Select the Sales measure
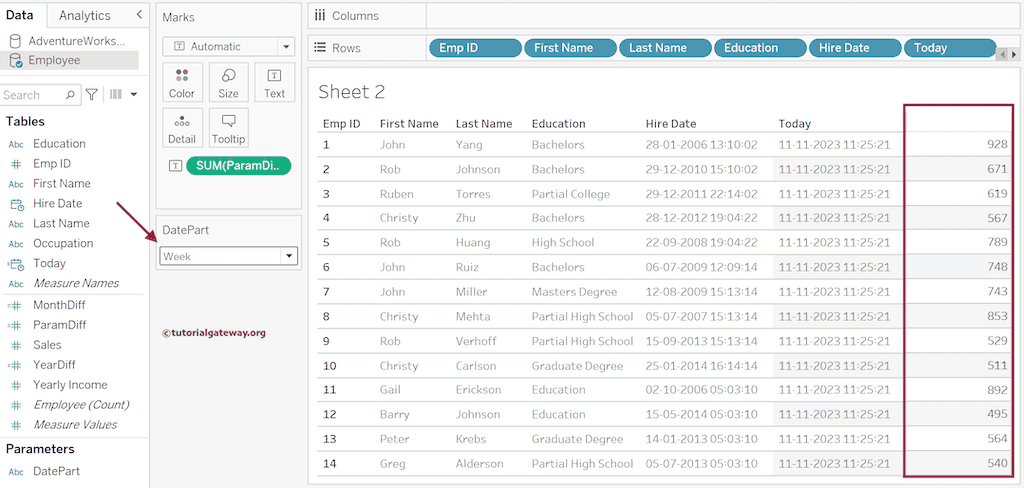This screenshot has height=488, width=1024. [47, 345]
